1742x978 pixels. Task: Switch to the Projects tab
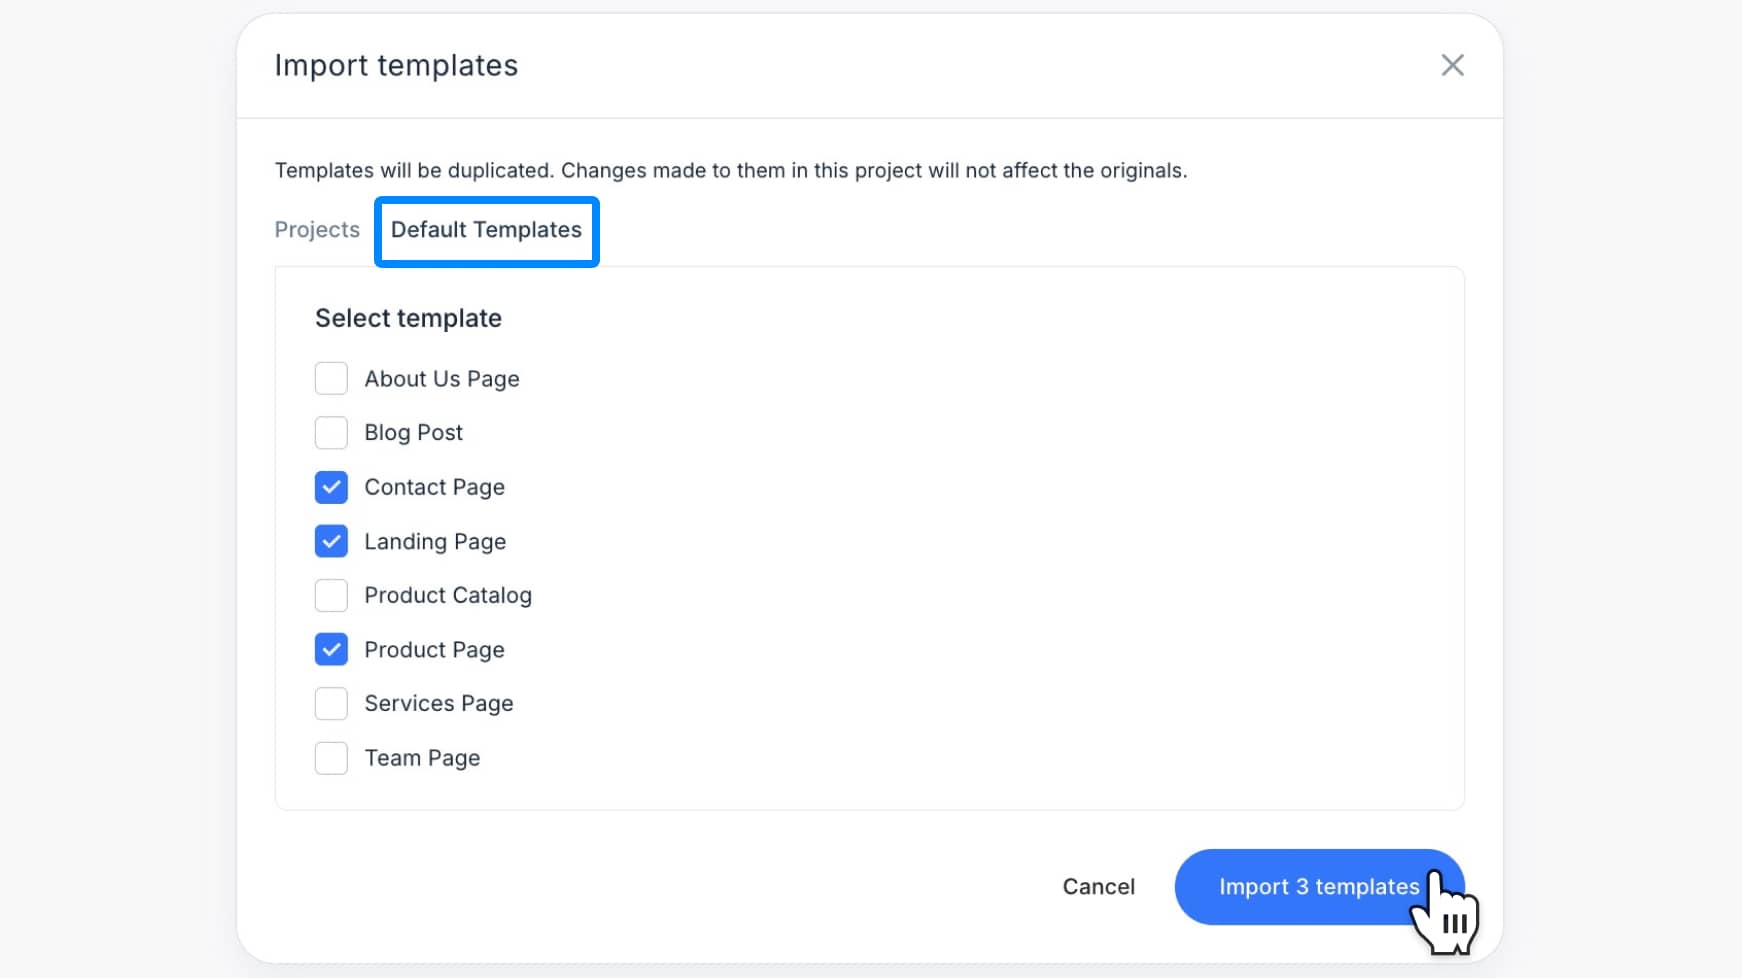tap(317, 229)
